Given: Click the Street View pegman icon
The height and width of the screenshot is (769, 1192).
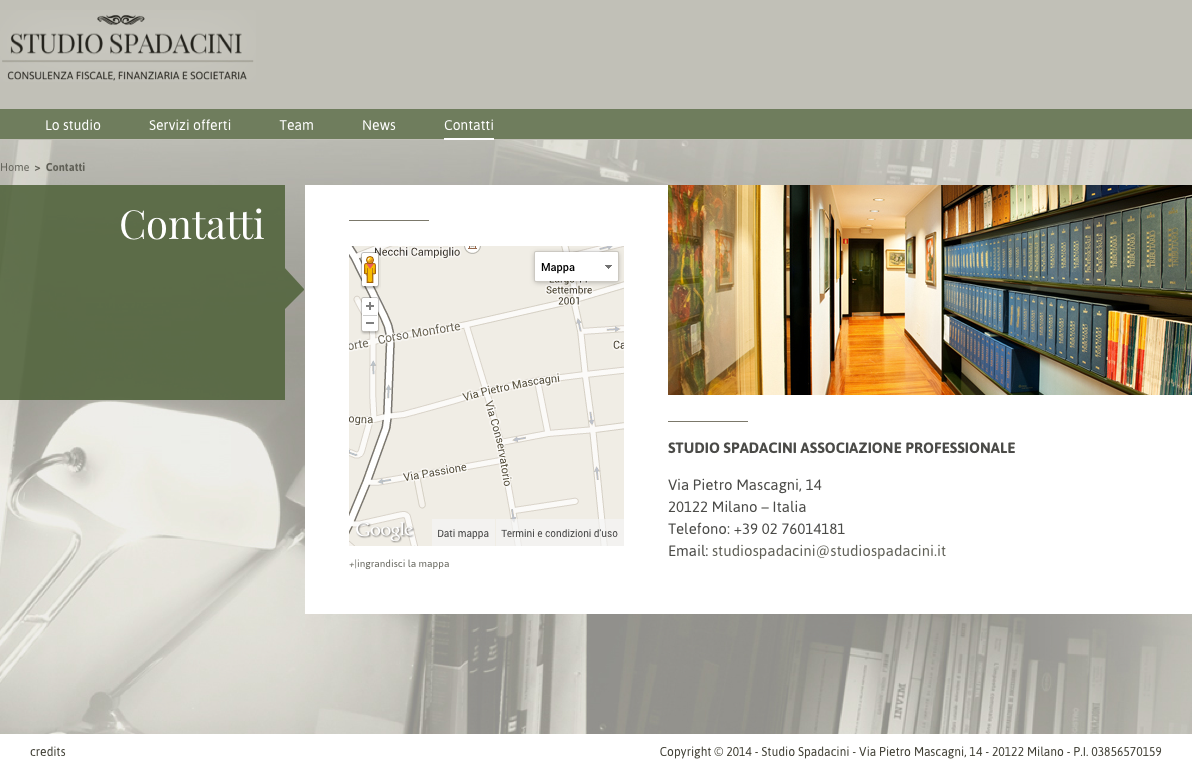Looking at the screenshot, I should click(370, 270).
